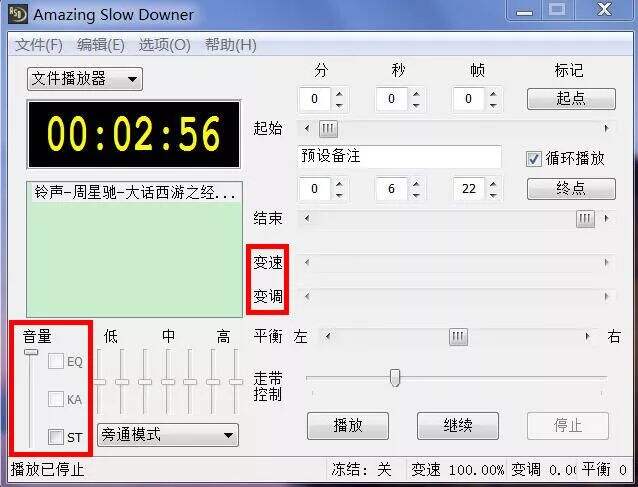Click the right arrow of 变速 slider
638x487 pixels.
(x=606, y=262)
